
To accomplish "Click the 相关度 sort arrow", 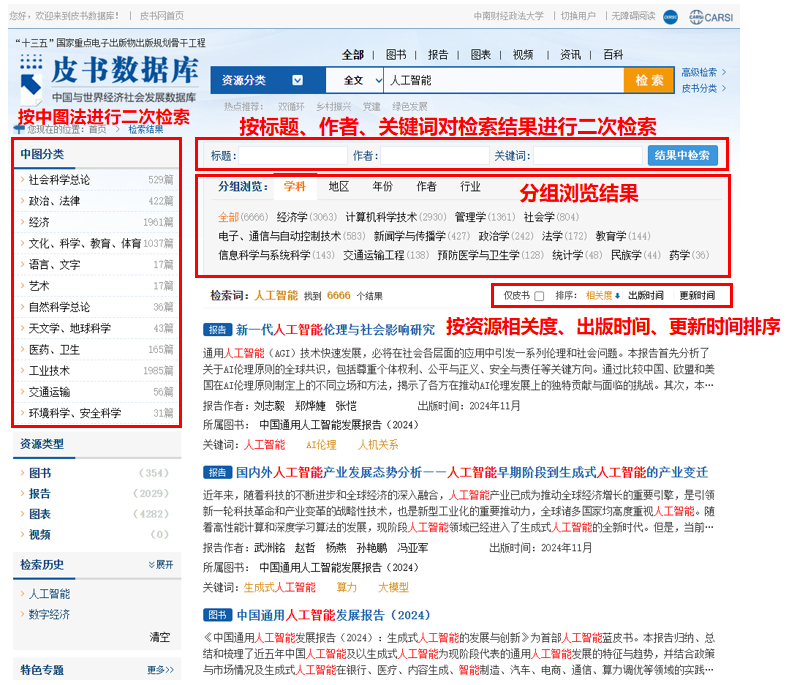I will click(617, 296).
